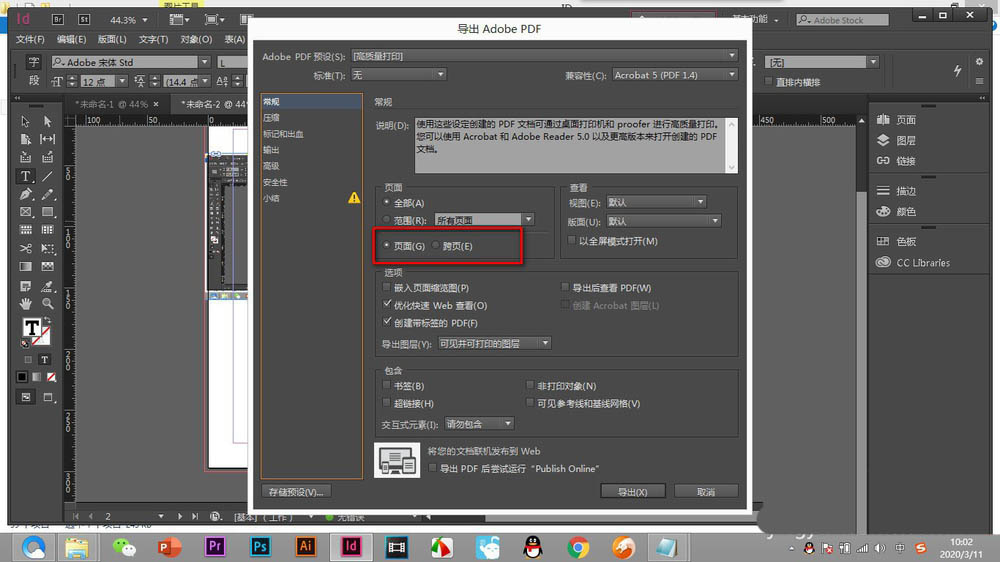The image size is (1000, 562).
Task: Open Premiere Pro from the taskbar
Action: click(x=215, y=547)
